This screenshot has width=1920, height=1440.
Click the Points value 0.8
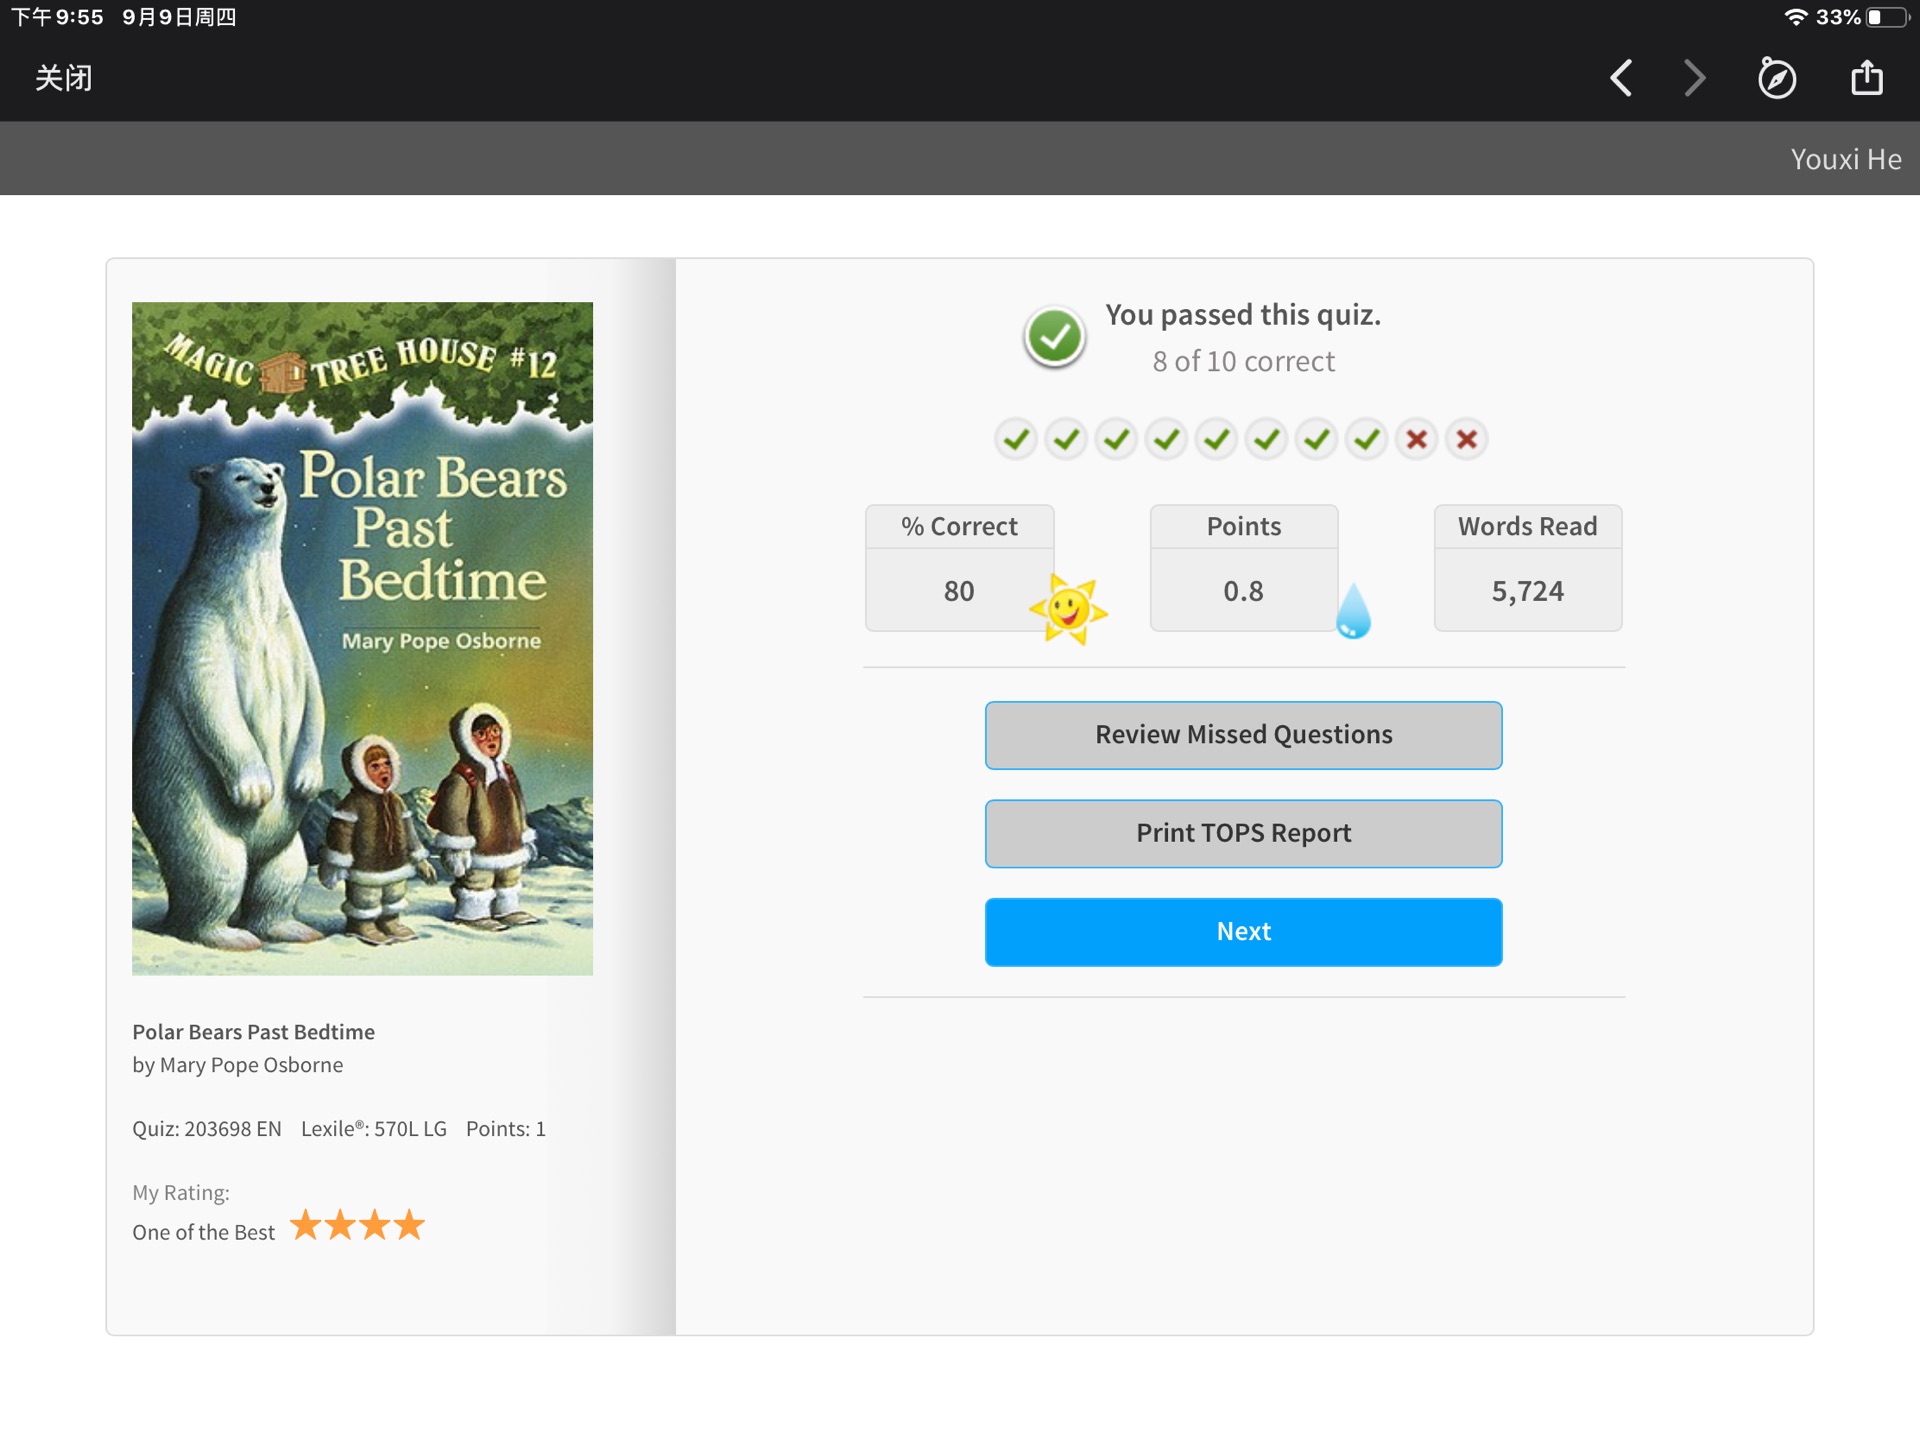[1243, 591]
